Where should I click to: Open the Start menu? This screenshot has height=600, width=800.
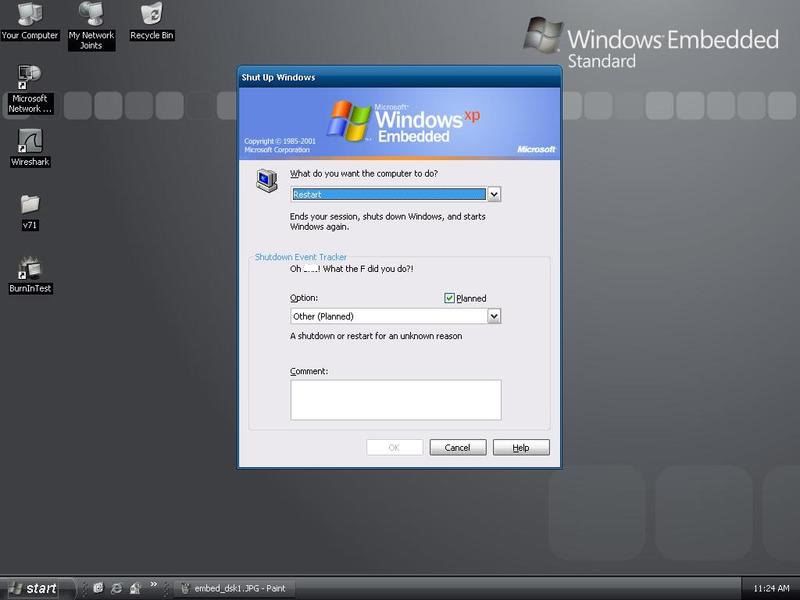[x=33, y=588]
